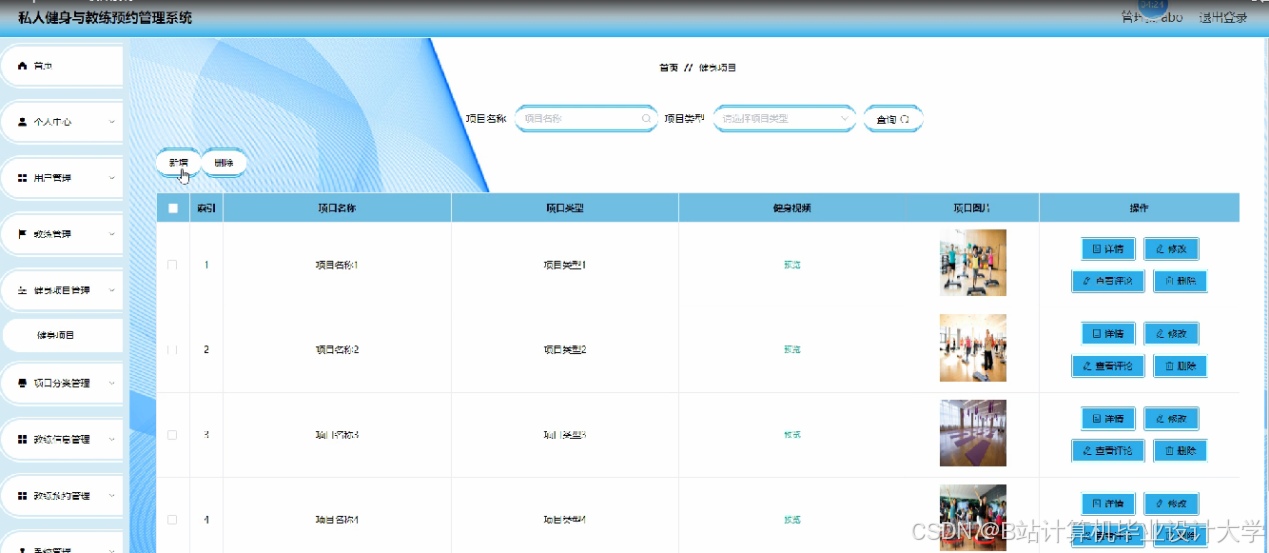Click the cell text 项目类型4
The width and height of the screenshot is (1269, 553).
(565, 520)
